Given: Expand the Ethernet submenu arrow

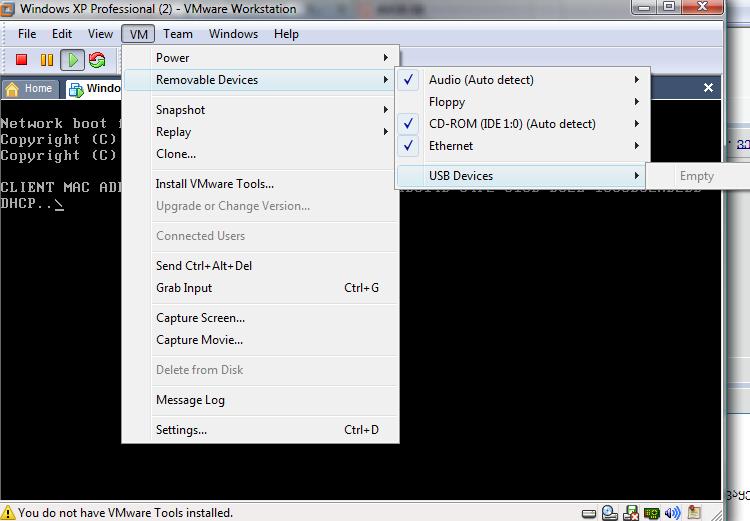Looking at the screenshot, I should pos(637,145).
